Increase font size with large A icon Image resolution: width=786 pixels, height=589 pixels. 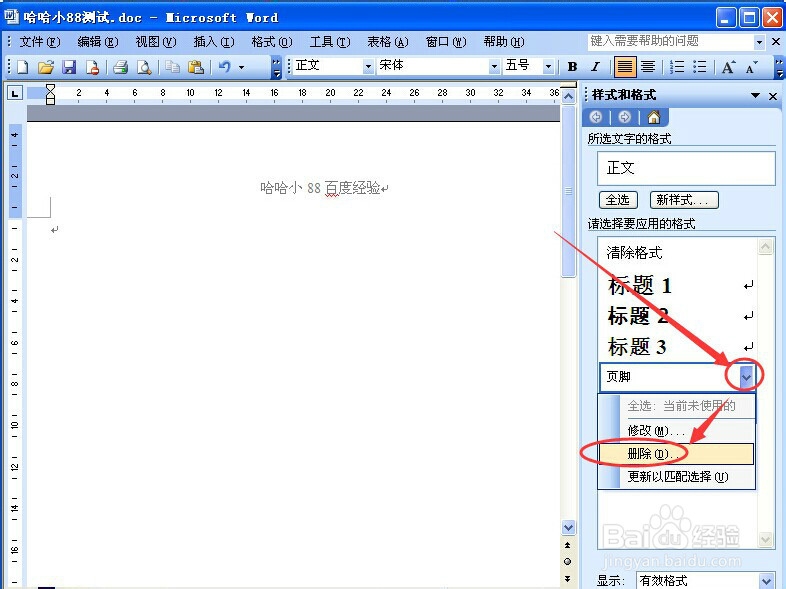pos(728,67)
